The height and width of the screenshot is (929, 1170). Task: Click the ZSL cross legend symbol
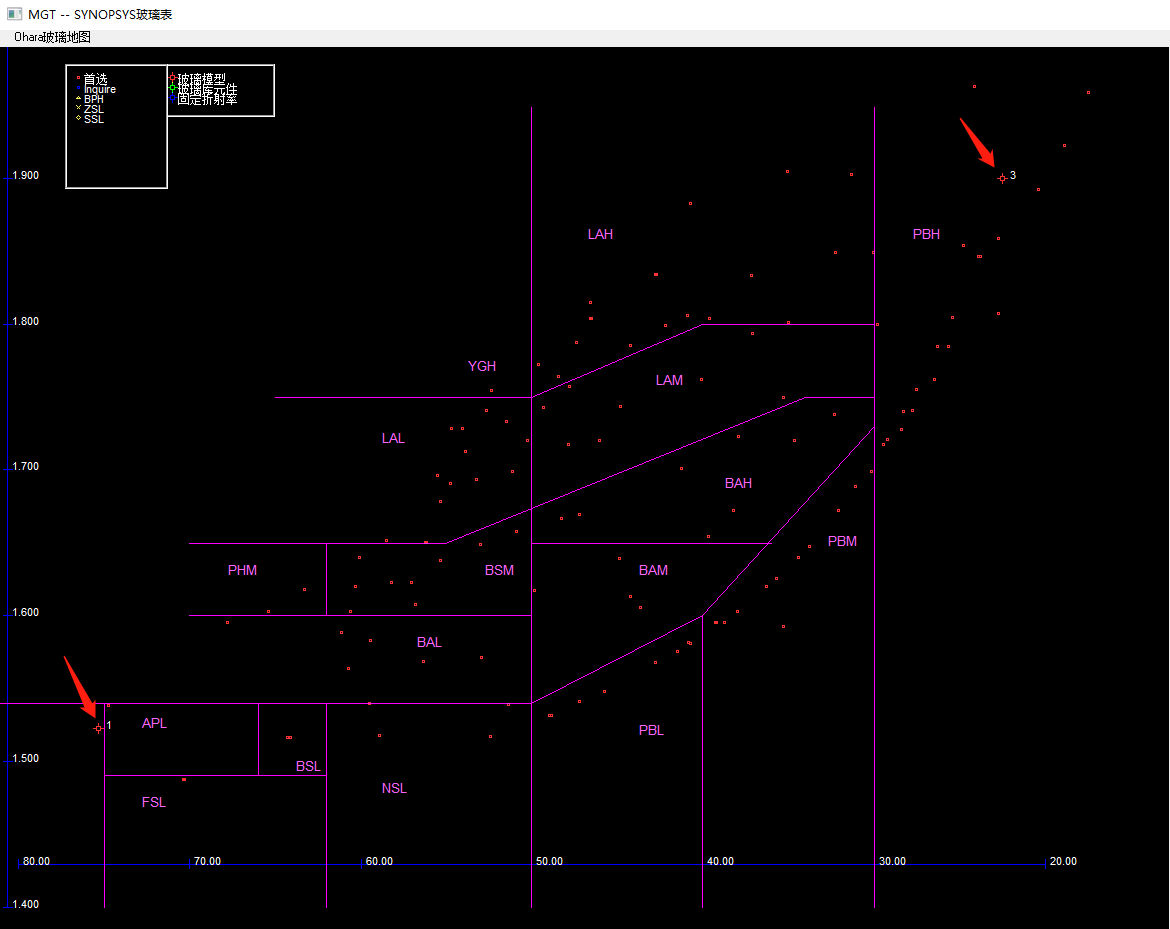click(x=78, y=107)
